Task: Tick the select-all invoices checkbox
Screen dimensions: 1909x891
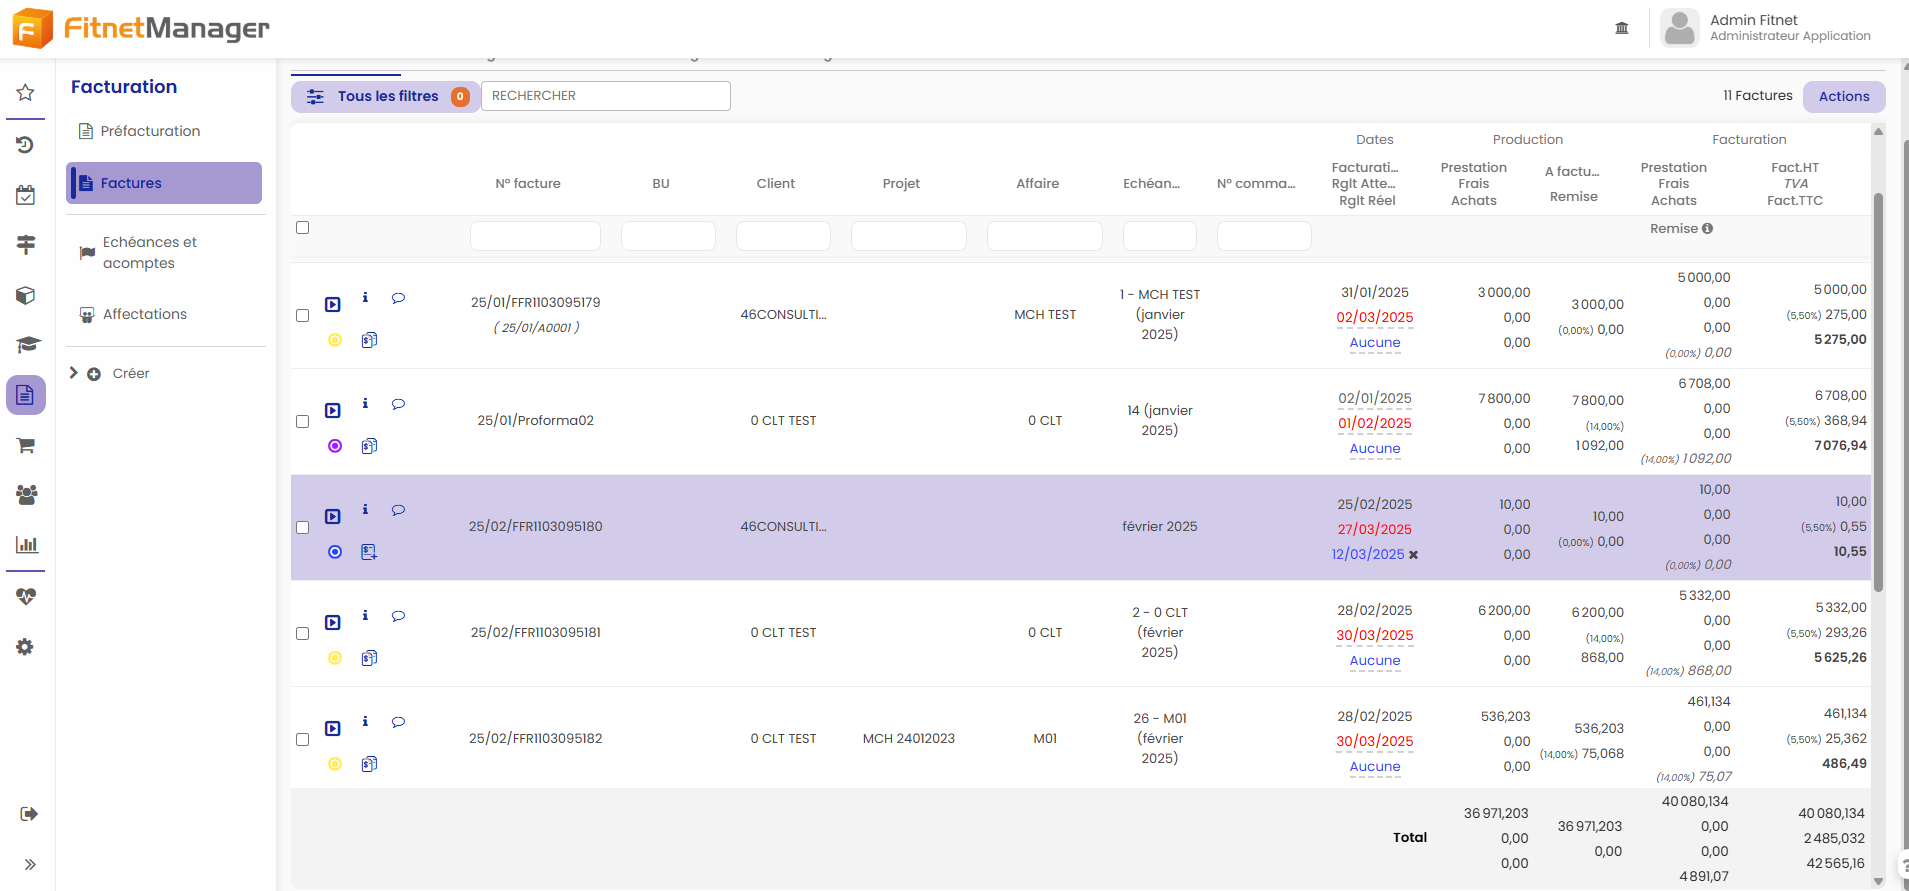Action: (303, 228)
